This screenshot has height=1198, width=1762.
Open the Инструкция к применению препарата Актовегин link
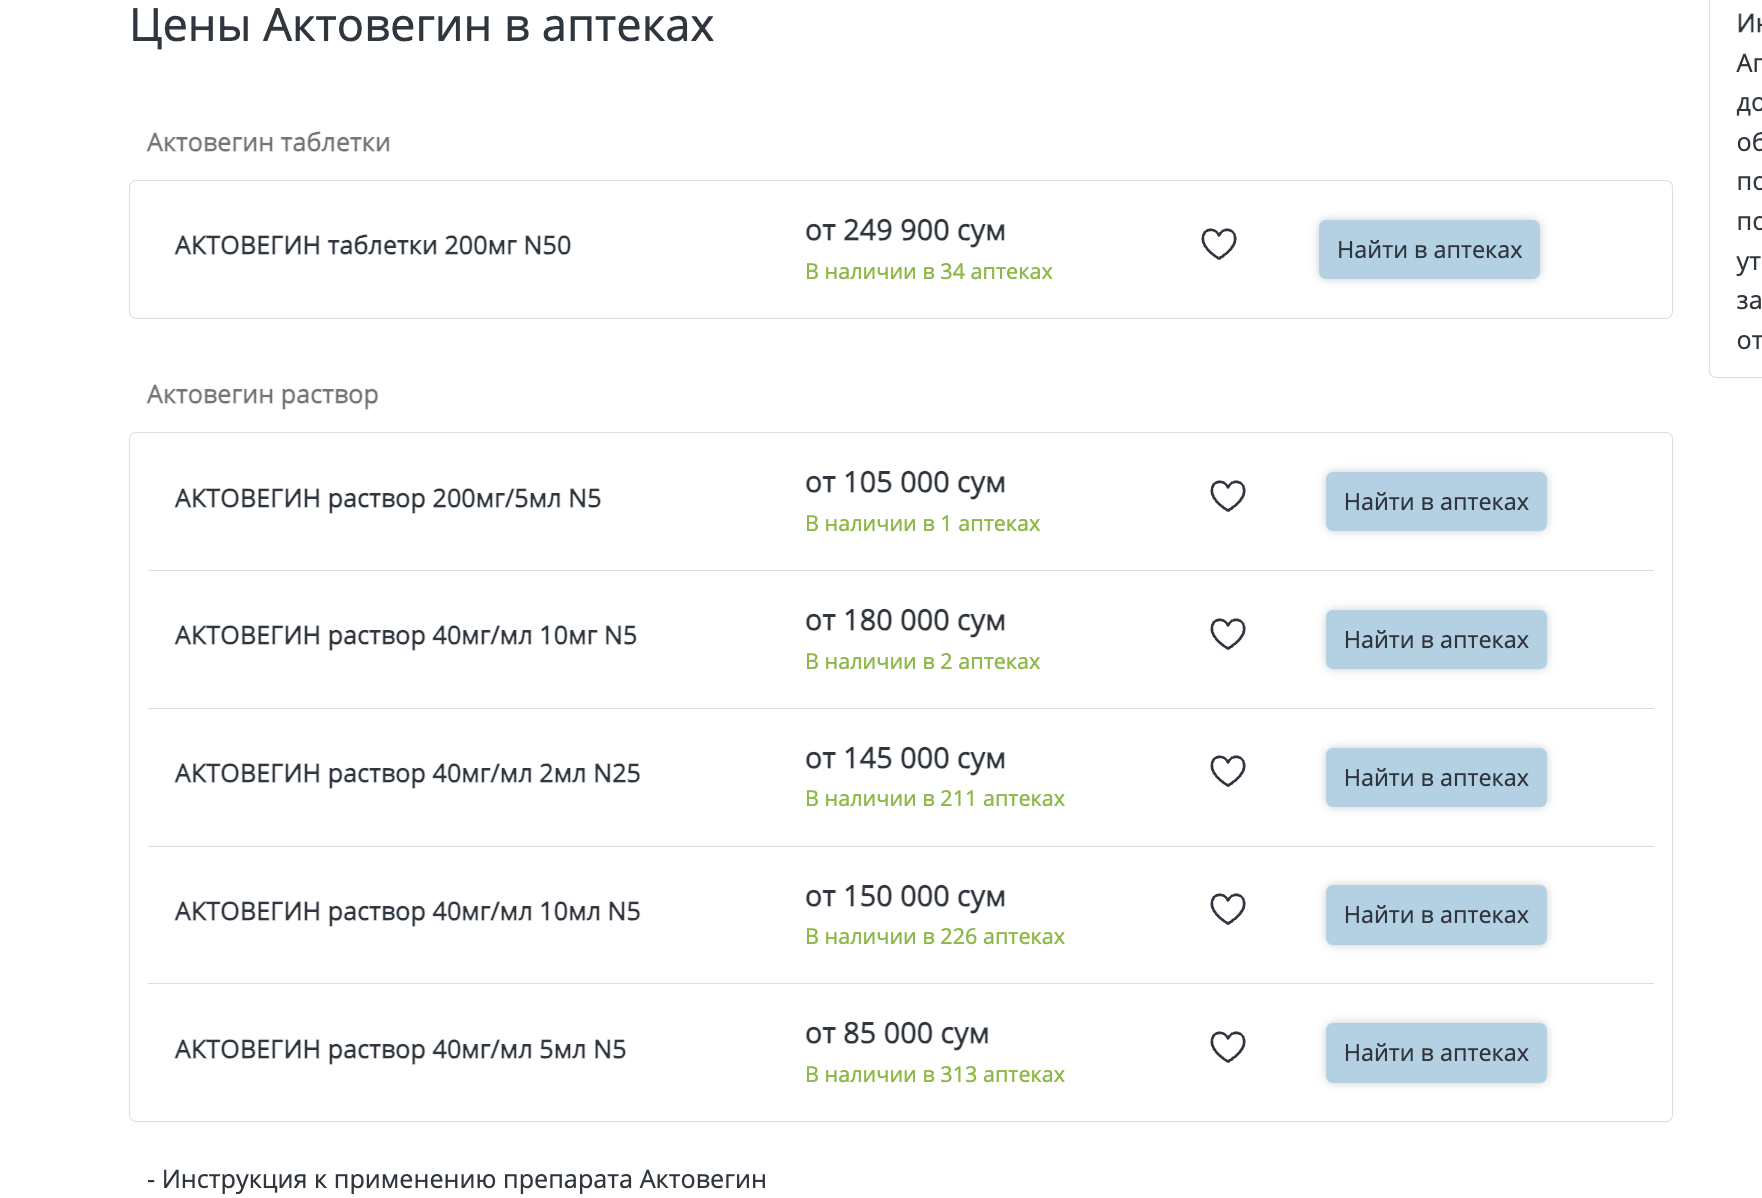click(464, 1180)
